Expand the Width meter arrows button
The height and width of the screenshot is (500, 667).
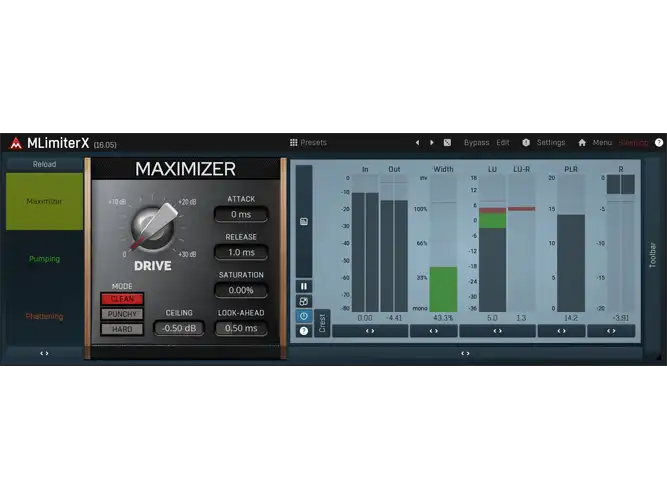pyautogui.click(x=433, y=331)
